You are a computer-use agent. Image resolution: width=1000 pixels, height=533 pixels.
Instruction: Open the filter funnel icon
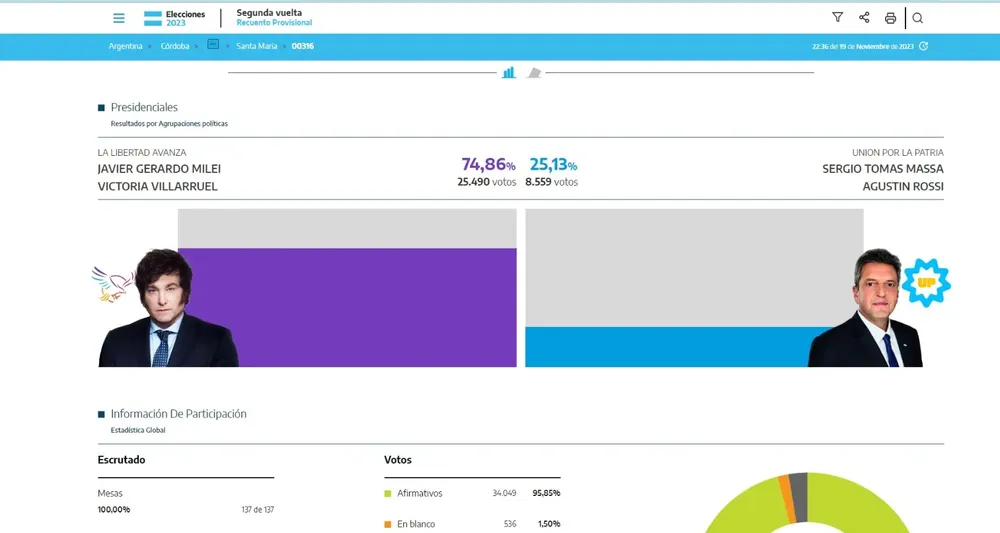[837, 18]
